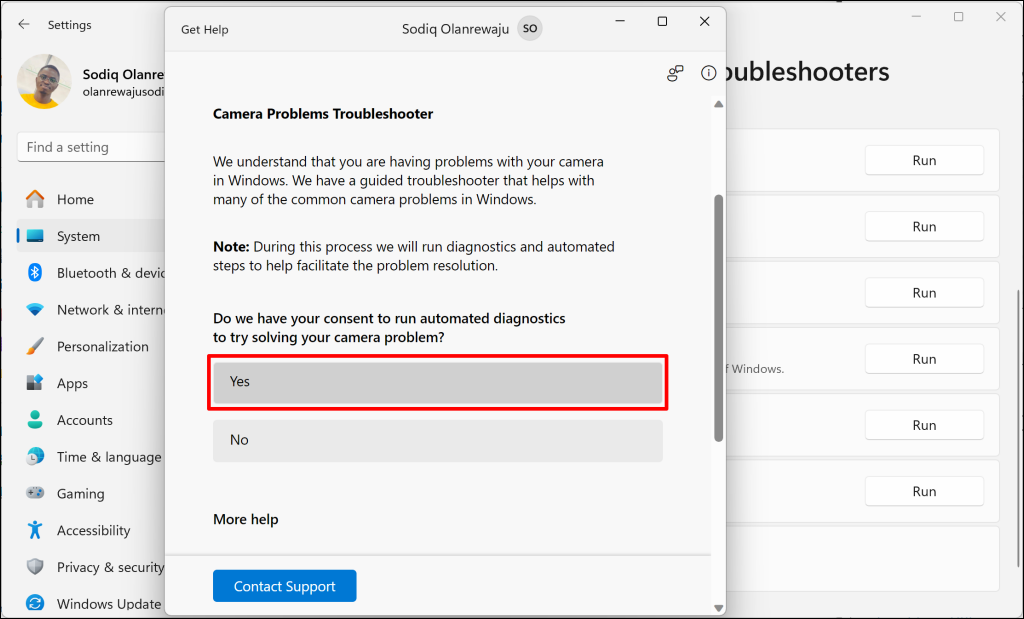Click the Settings back arrow icon
1024x619 pixels.
point(24,25)
